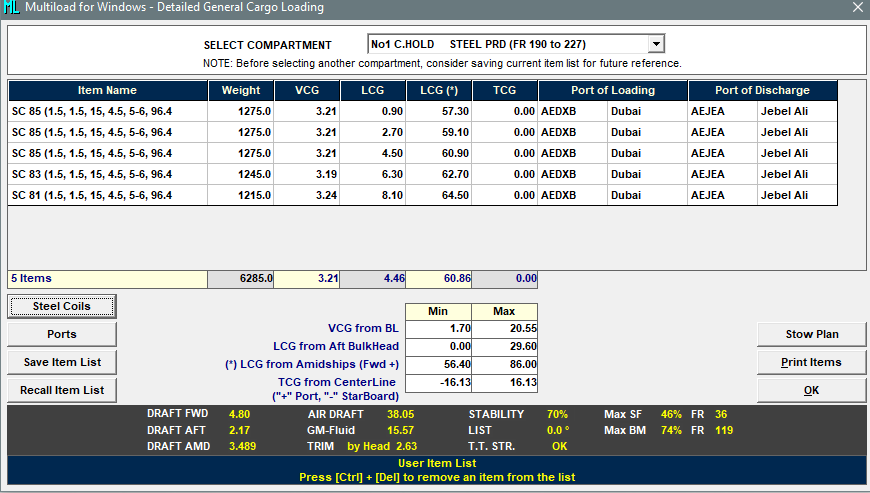Click the Multiload ML application icon

(11, 7)
